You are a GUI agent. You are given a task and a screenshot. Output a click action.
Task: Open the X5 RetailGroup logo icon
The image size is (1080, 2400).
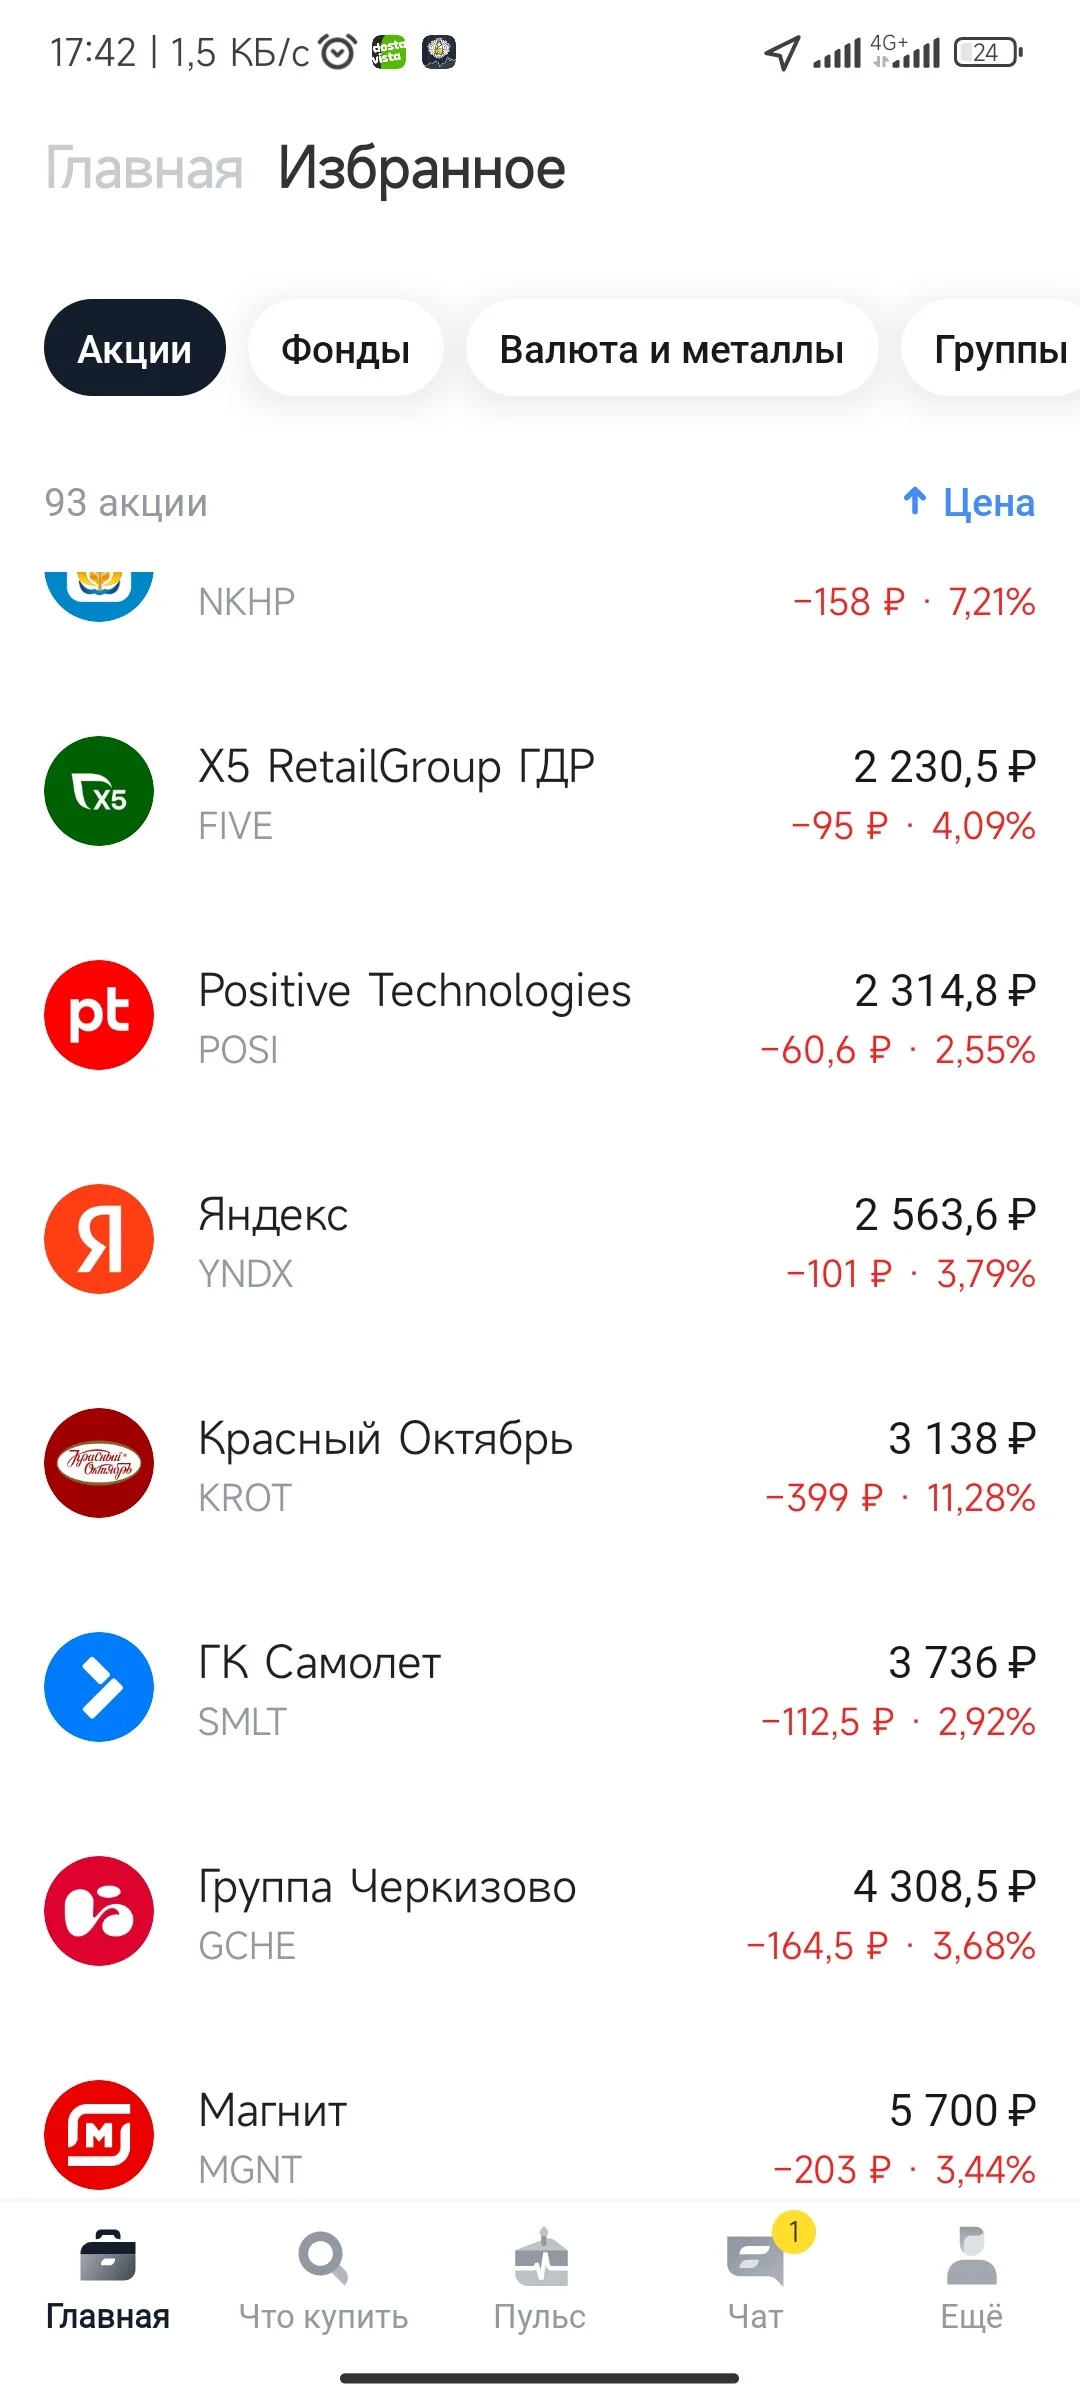coord(99,791)
